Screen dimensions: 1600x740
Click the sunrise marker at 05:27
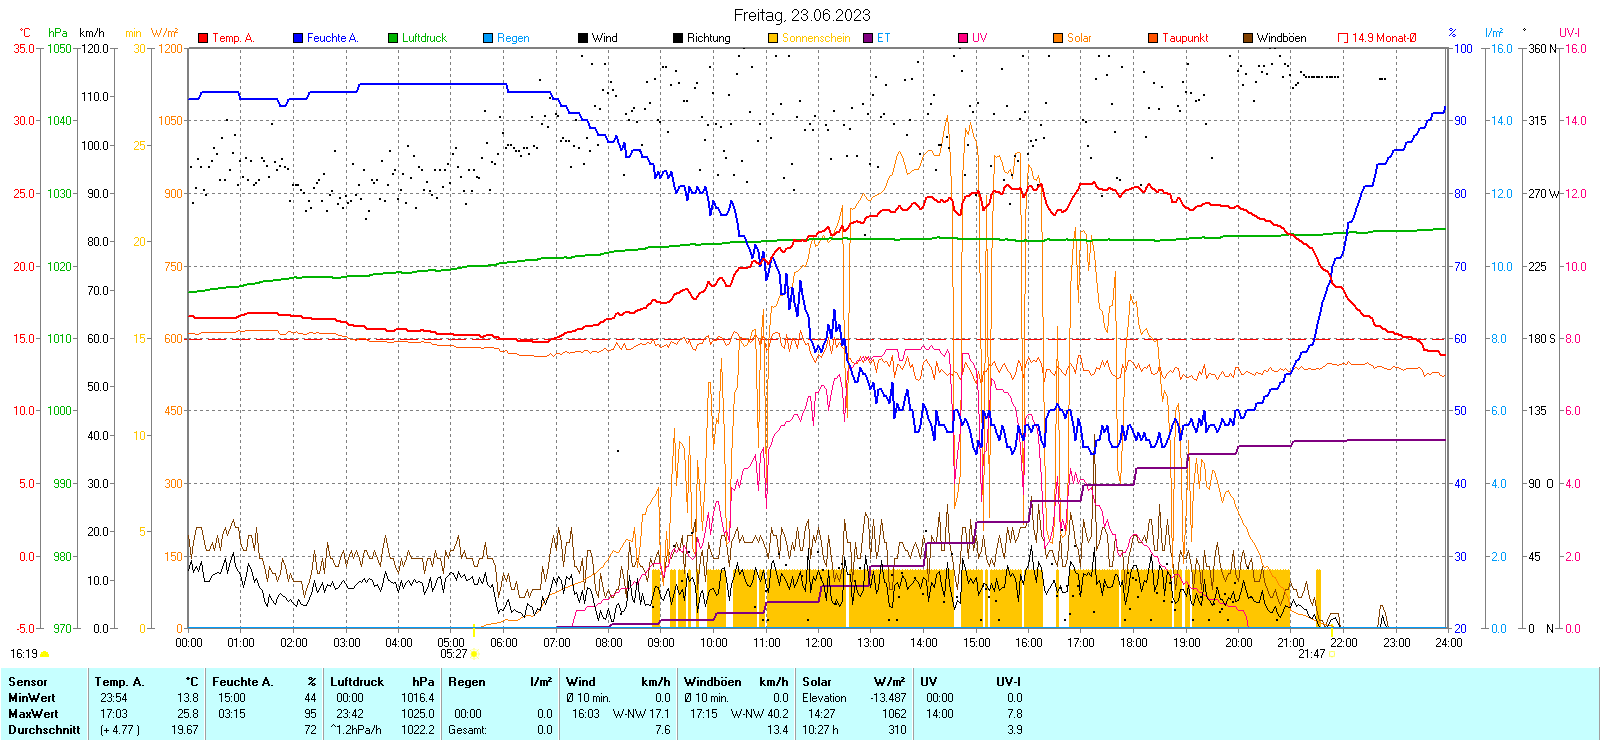click(474, 654)
